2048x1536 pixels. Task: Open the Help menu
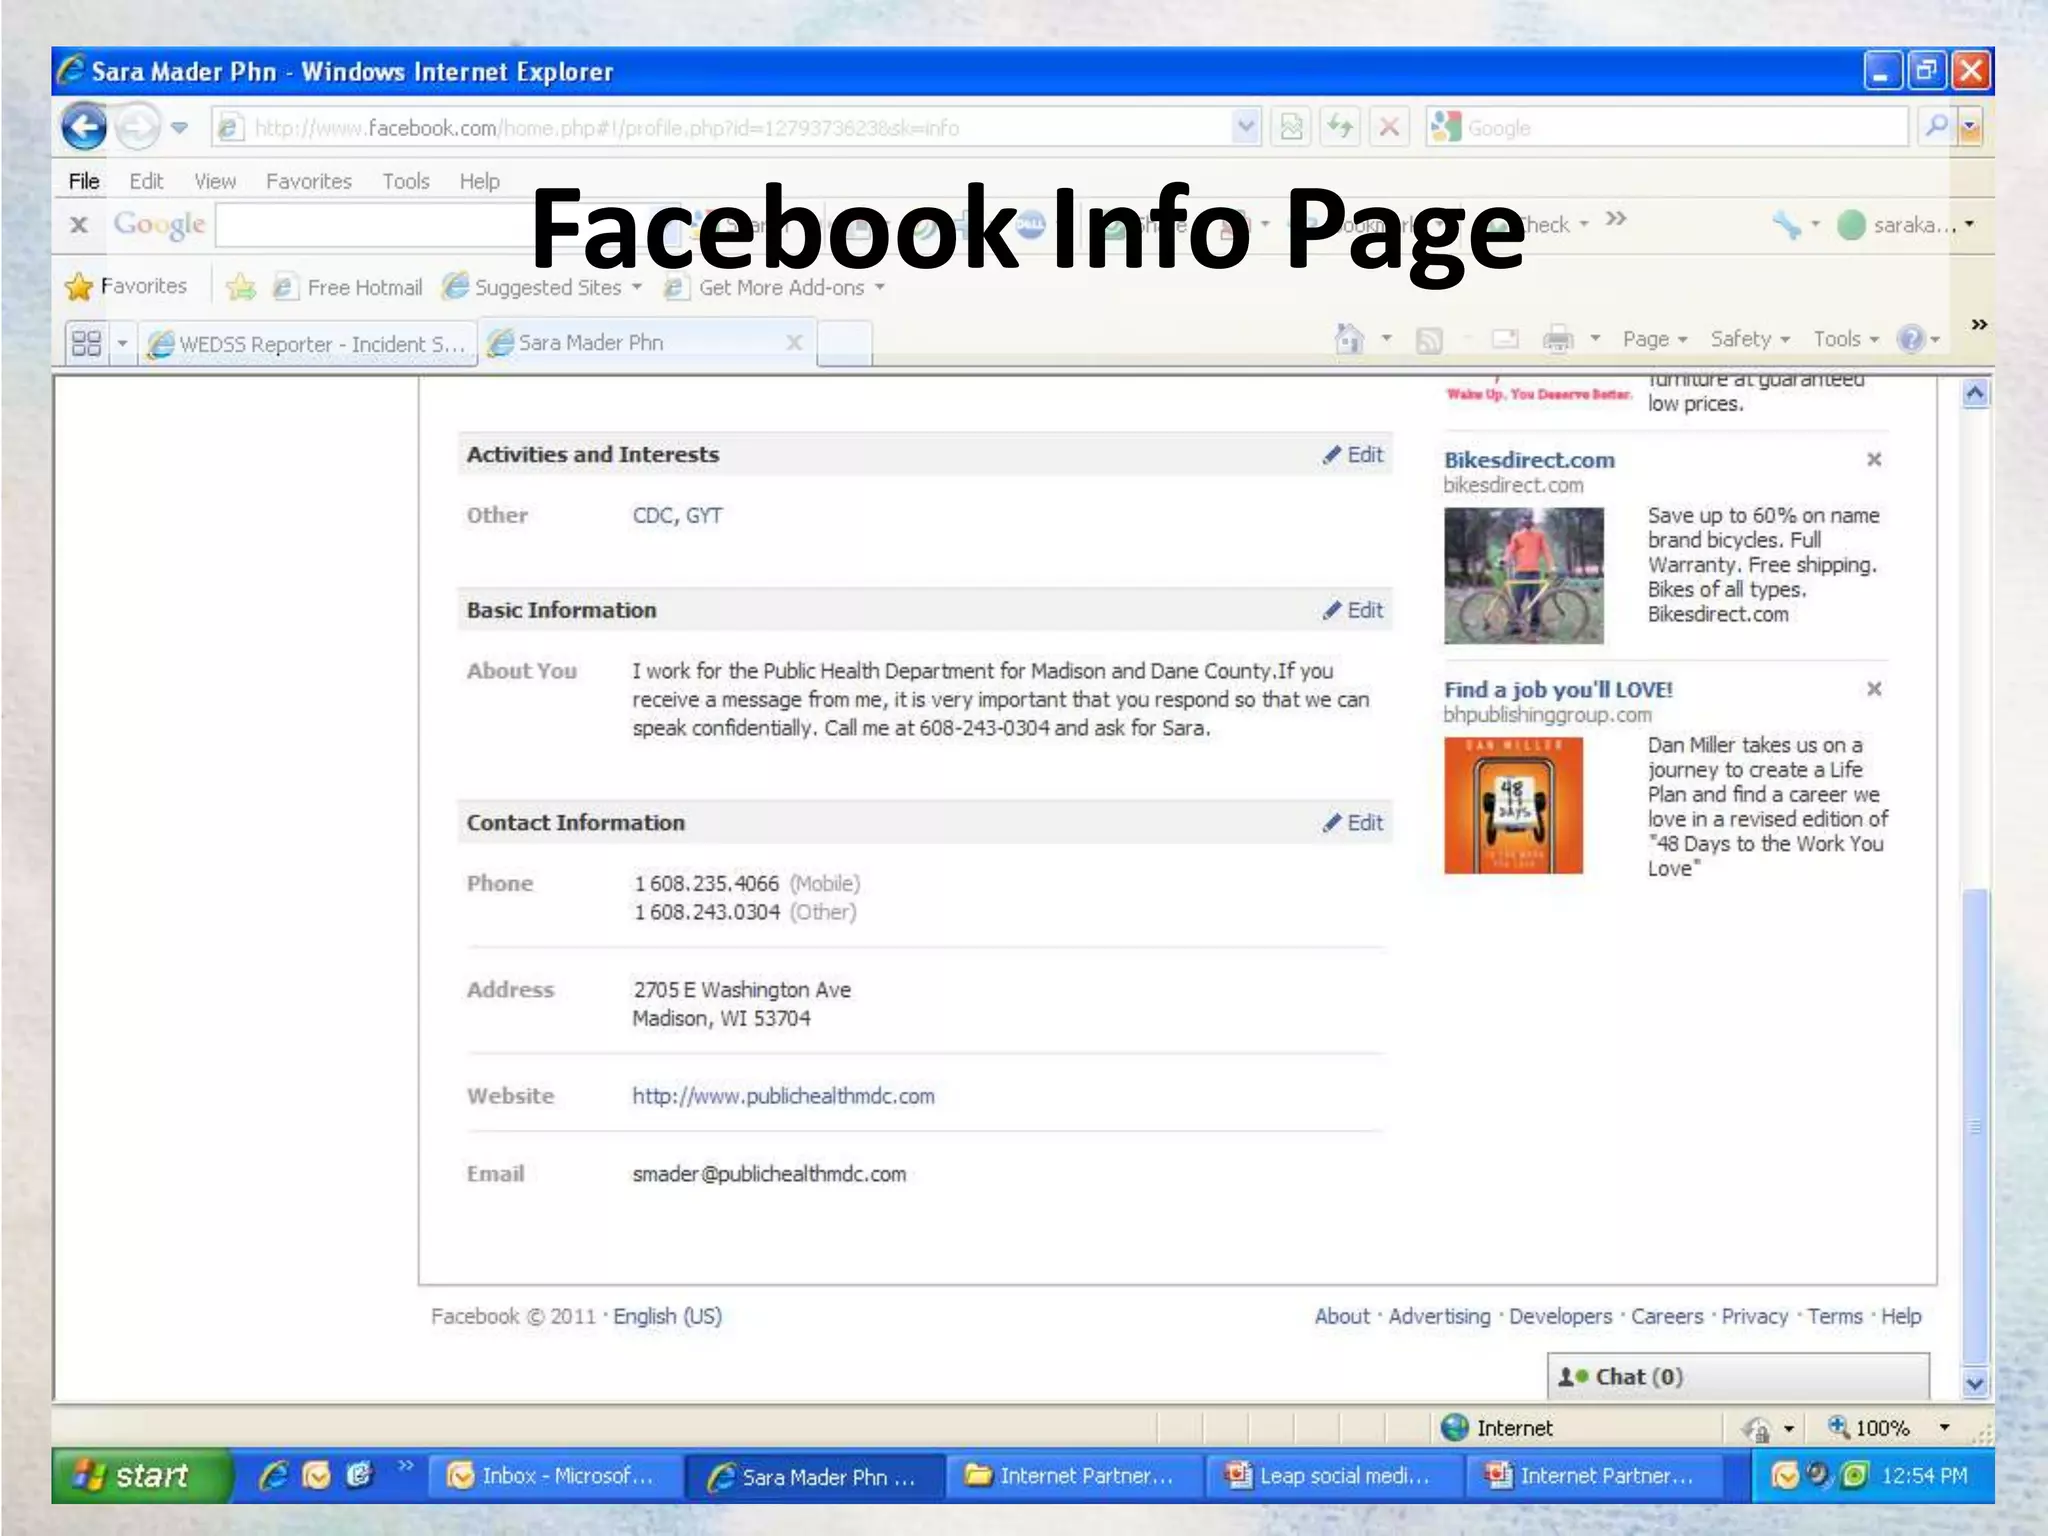coord(479,181)
